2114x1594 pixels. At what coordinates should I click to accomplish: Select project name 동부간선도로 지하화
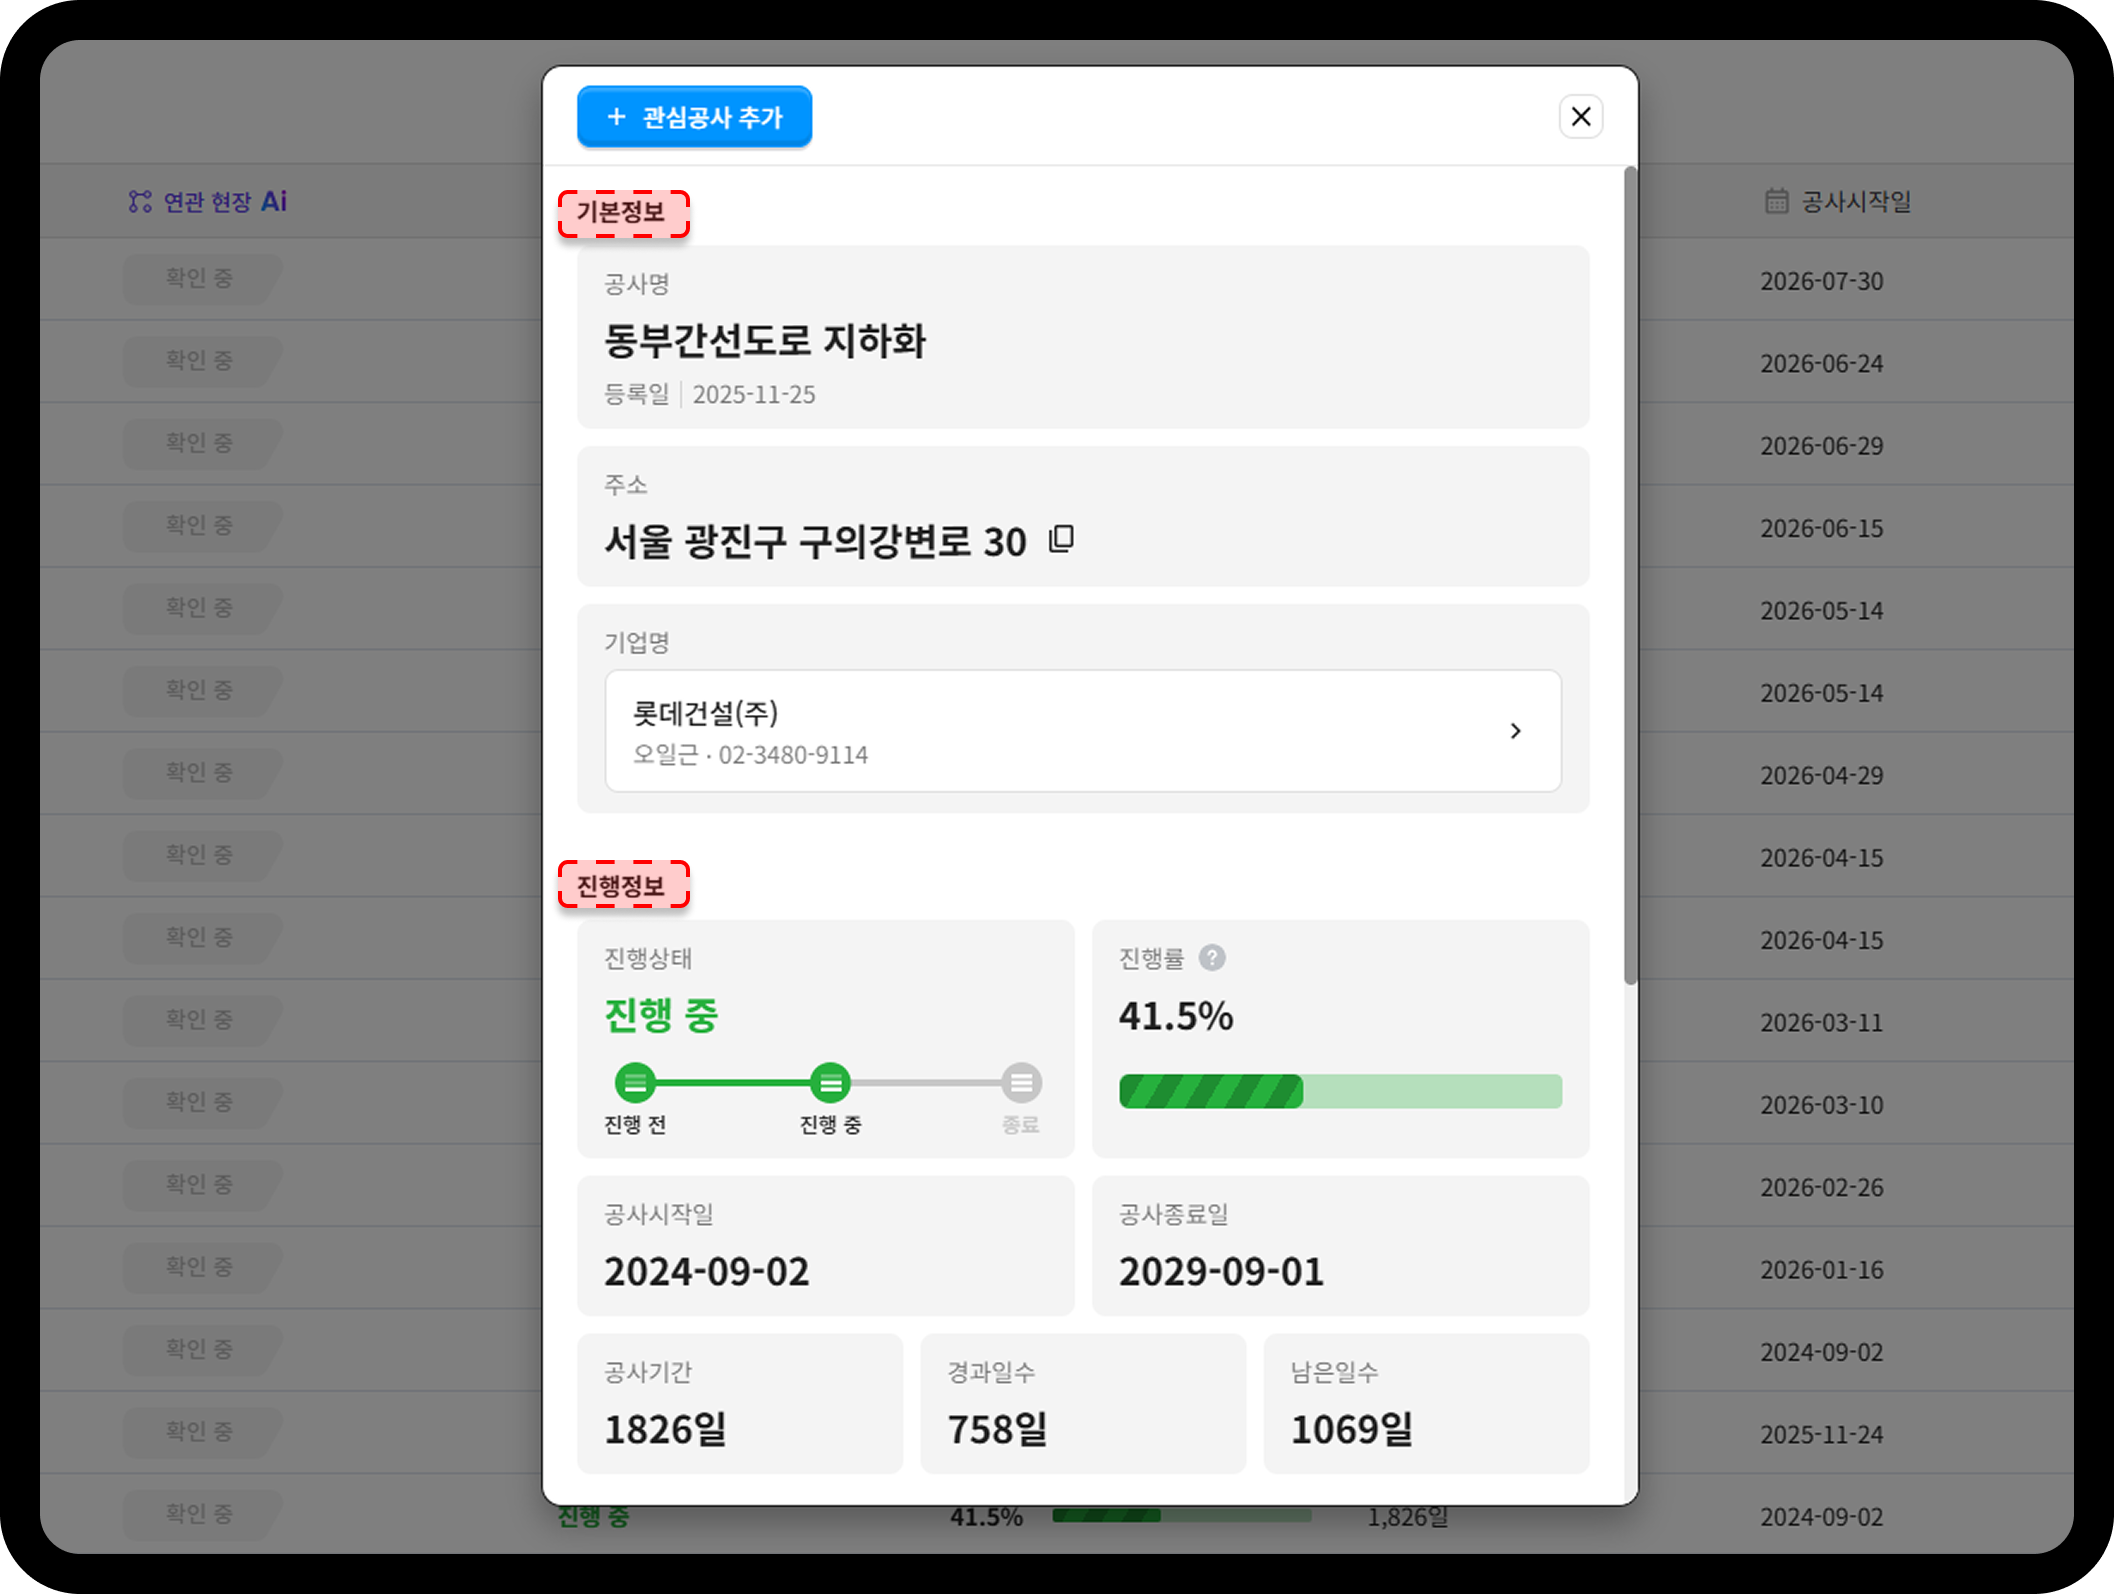coord(765,341)
